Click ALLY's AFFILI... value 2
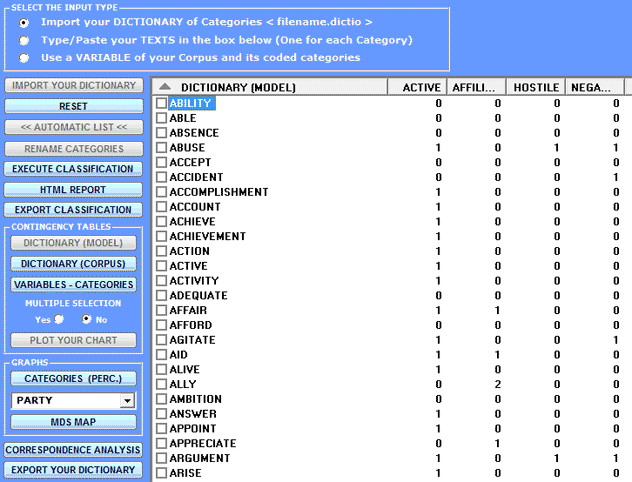 click(x=498, y=384)
